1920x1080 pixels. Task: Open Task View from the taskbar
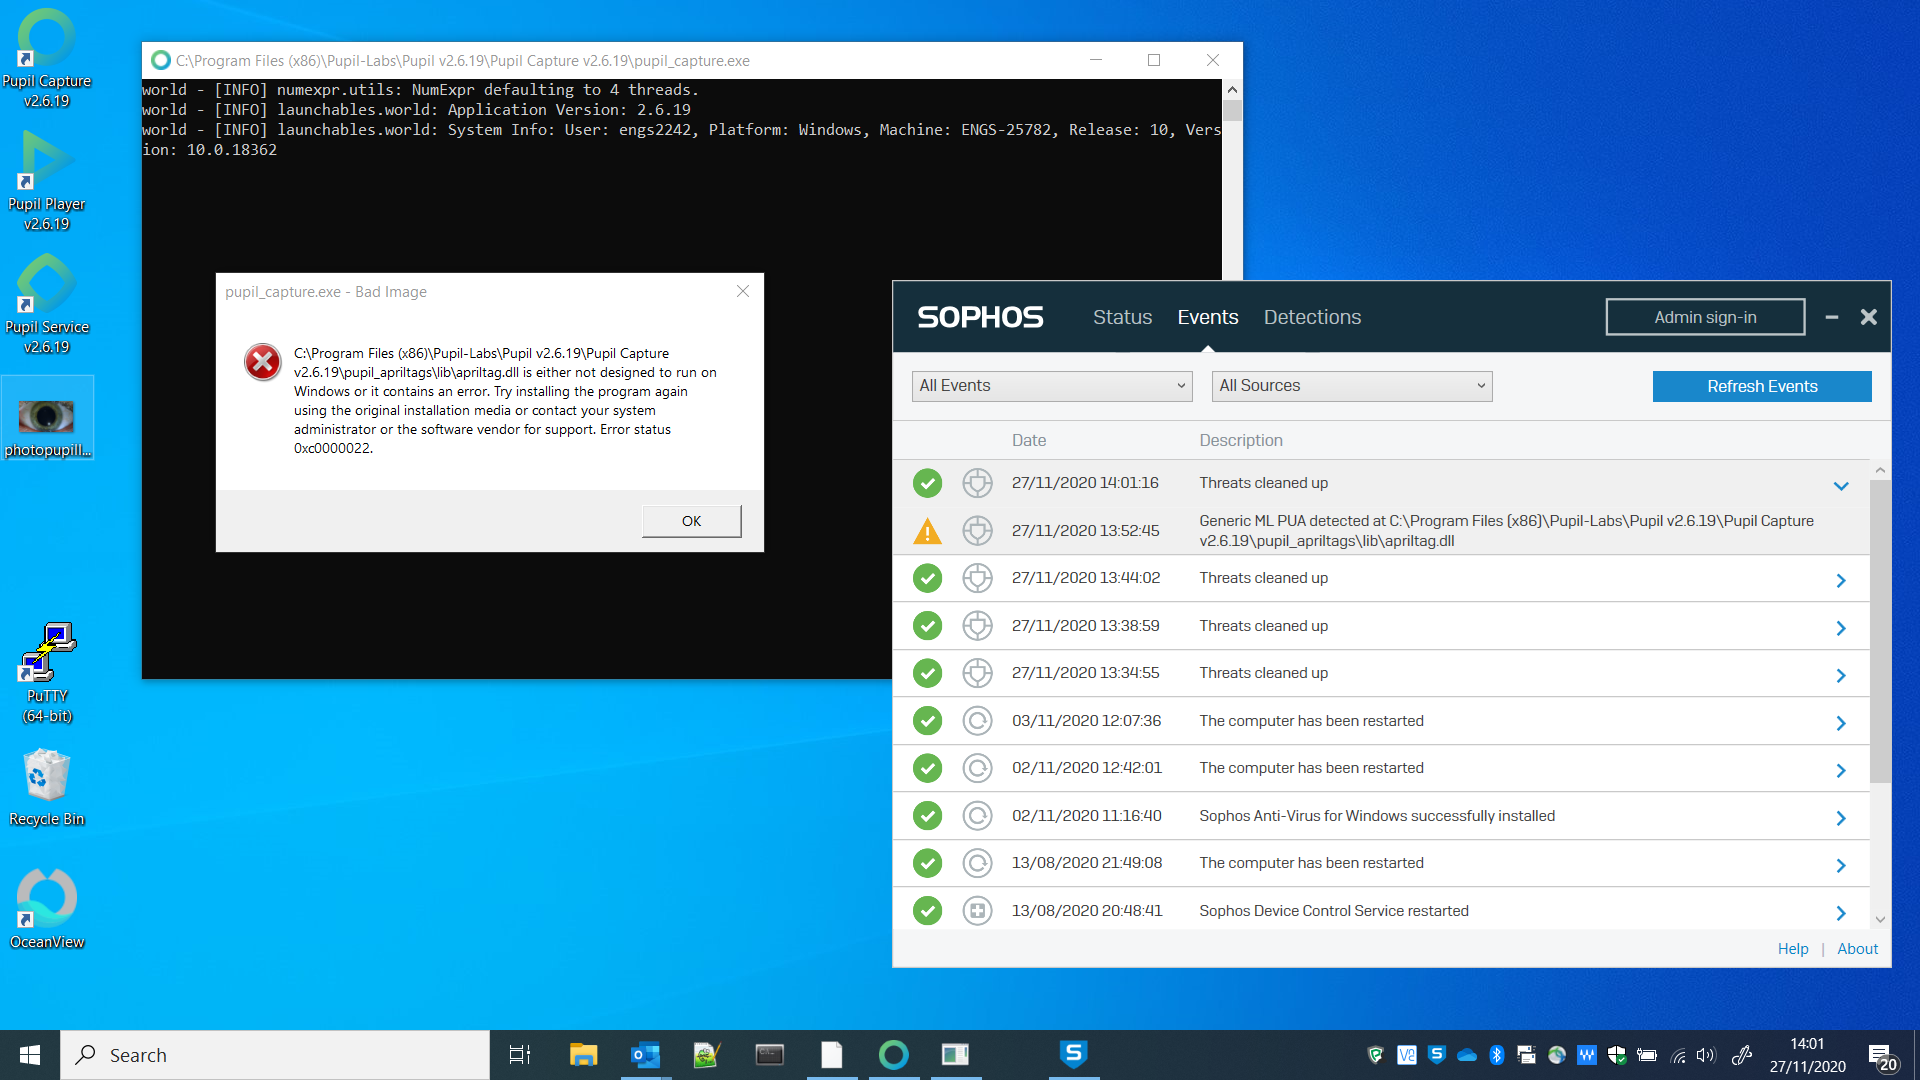point(520,1055)
